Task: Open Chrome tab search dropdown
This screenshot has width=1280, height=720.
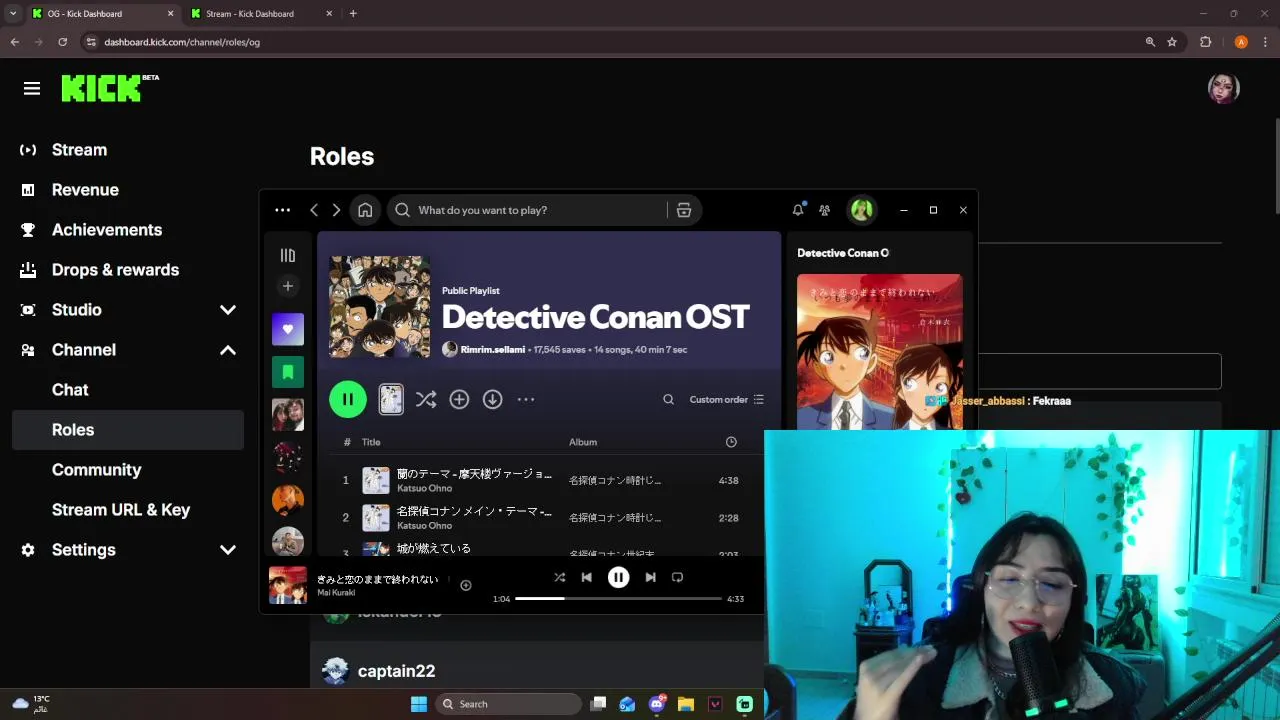Action: [x=12, y=13]
